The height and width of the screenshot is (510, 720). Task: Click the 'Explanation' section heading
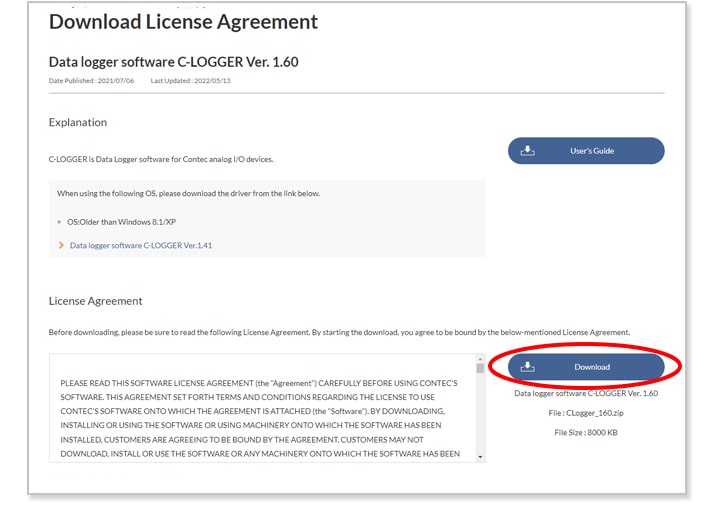click(x=78, y=122)
